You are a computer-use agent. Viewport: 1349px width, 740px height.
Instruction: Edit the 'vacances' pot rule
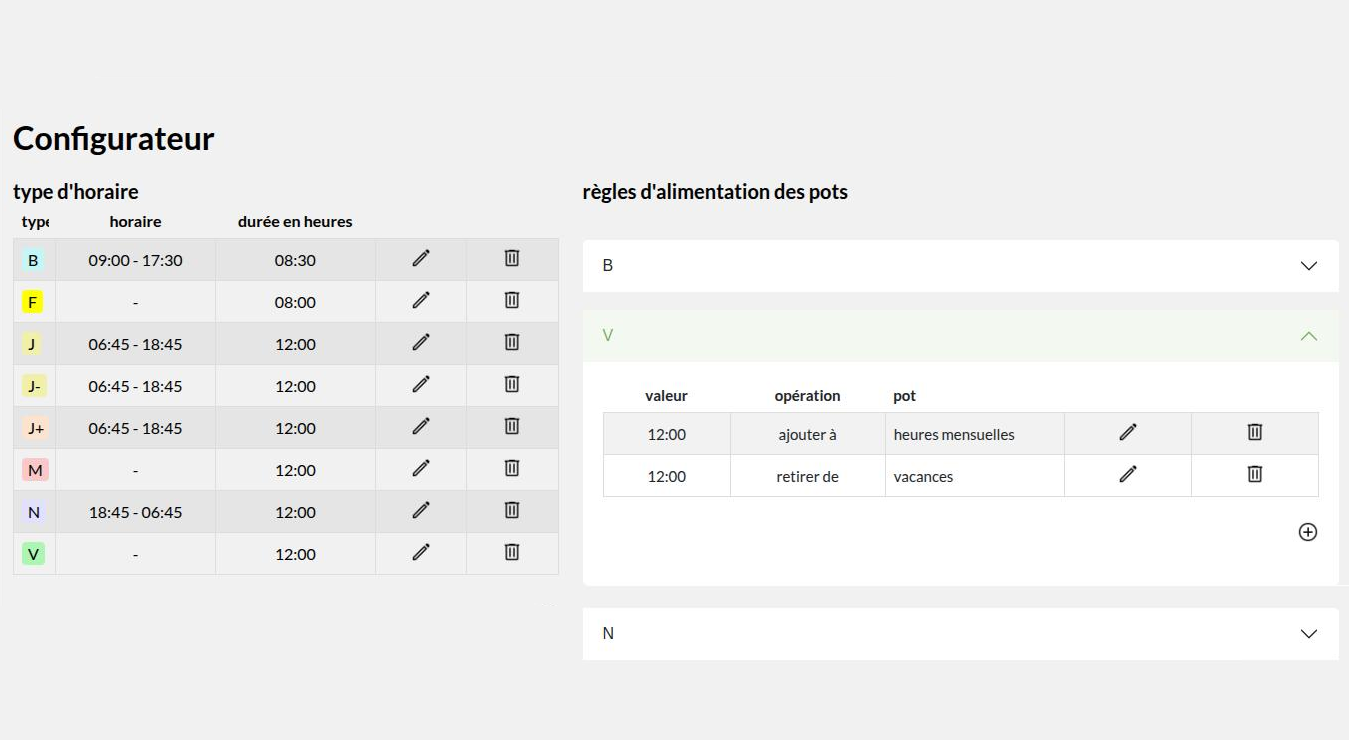[1128, 475]
